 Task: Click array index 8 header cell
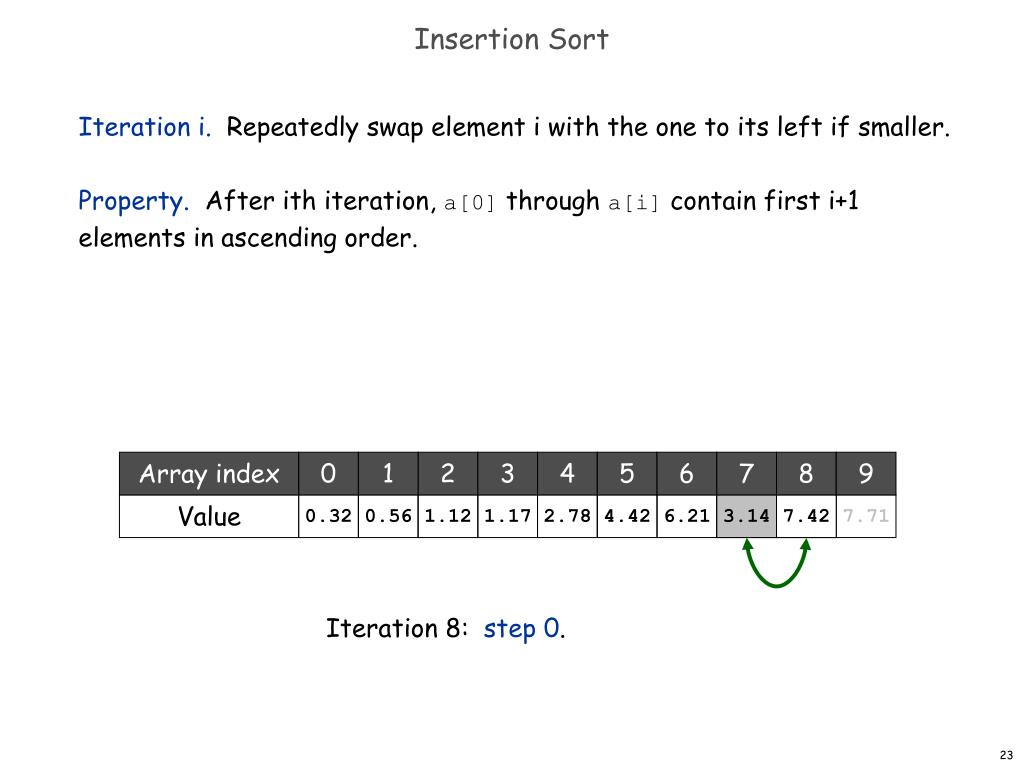tap(807, 473)
